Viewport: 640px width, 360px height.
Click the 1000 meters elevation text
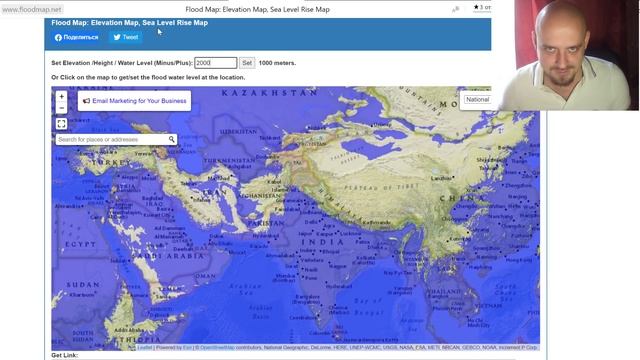coord(277,63)
